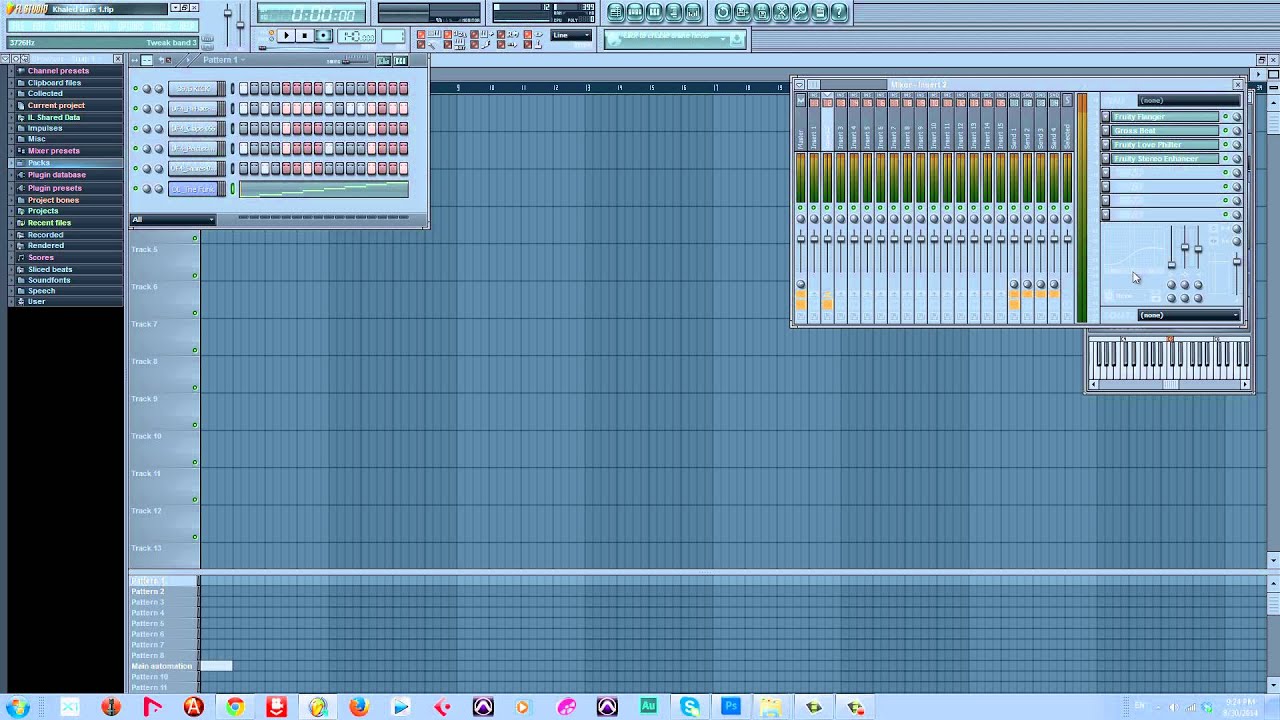This screenshot has width=1280, height=720.
Task: Click the Stop button in transport
Action: click(x=304, y=35)
